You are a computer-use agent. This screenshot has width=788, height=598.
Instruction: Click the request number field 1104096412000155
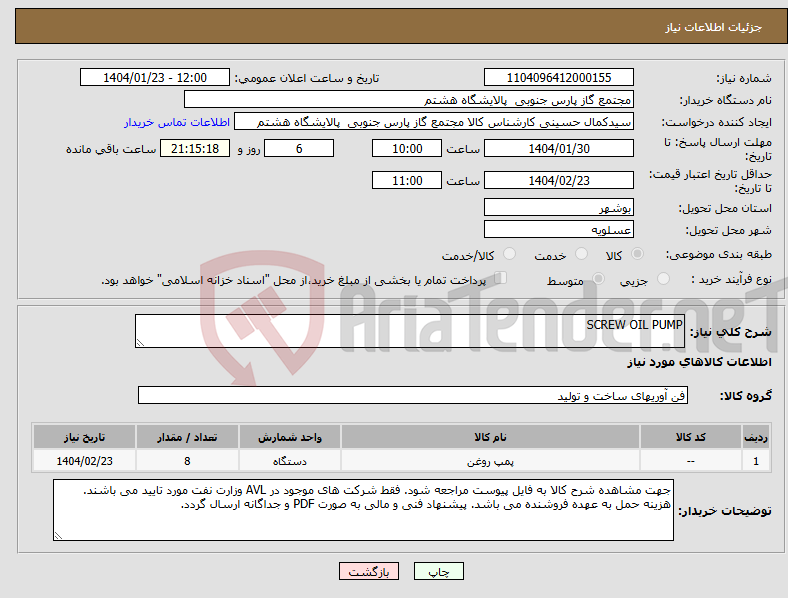pos(558,78)
